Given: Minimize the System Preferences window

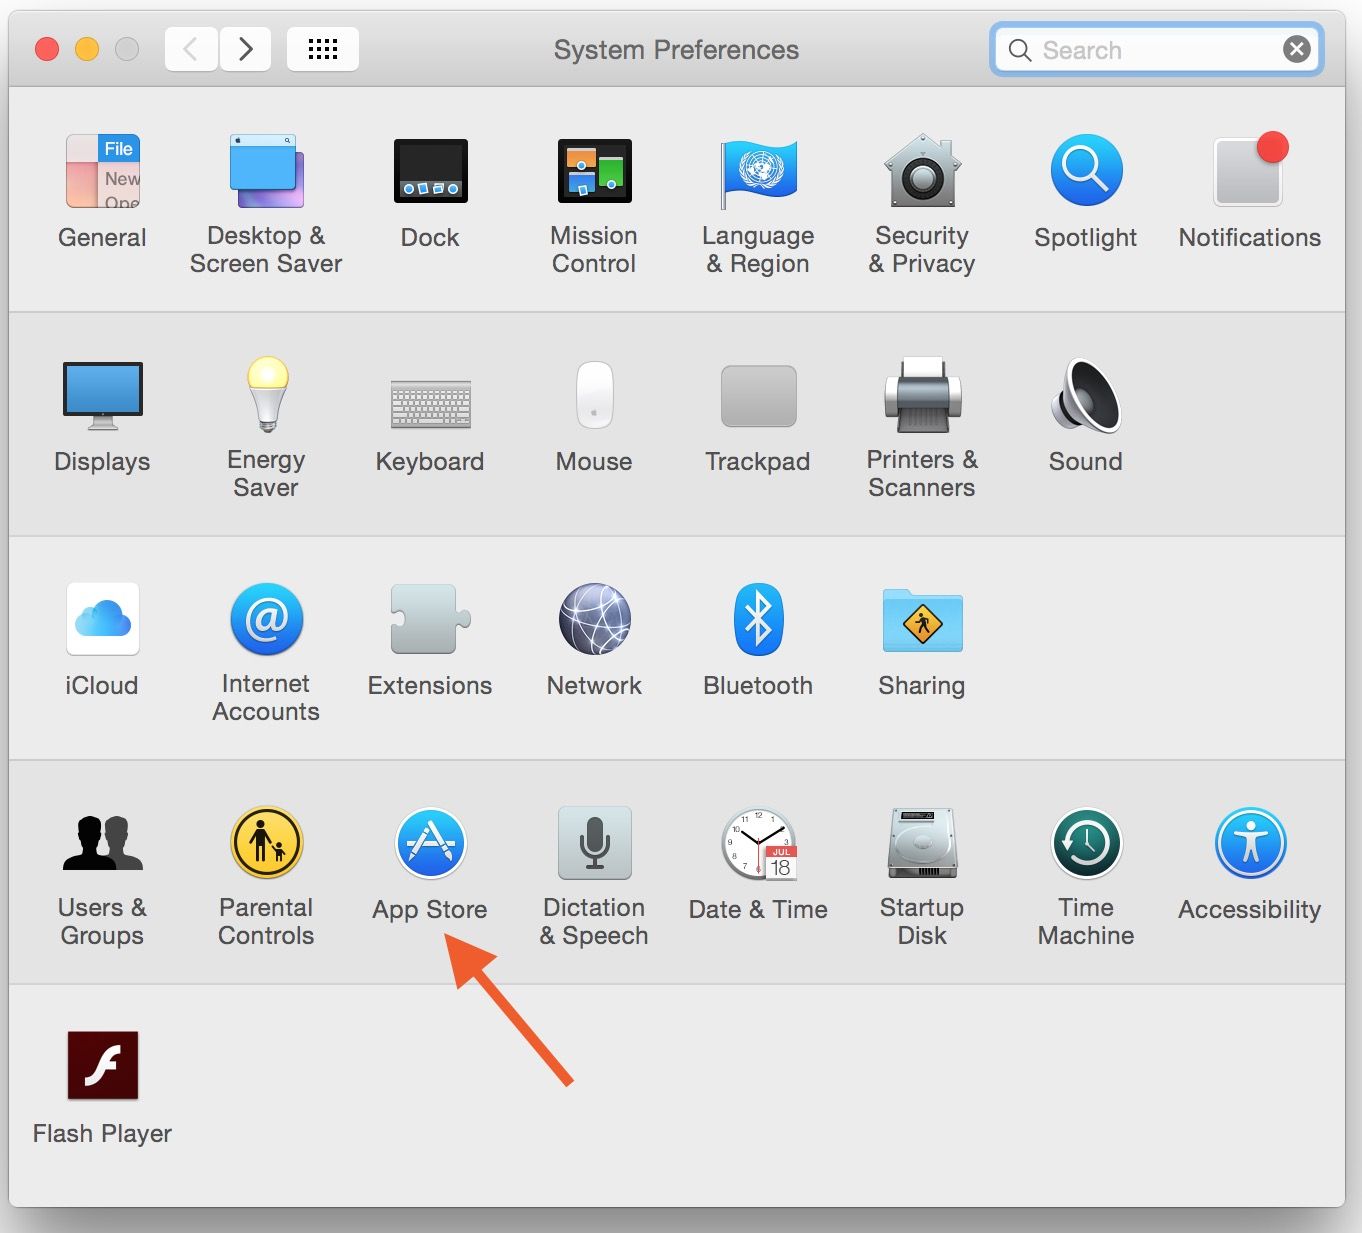Looking at the screenshot, I should click(x=87, y=49).
